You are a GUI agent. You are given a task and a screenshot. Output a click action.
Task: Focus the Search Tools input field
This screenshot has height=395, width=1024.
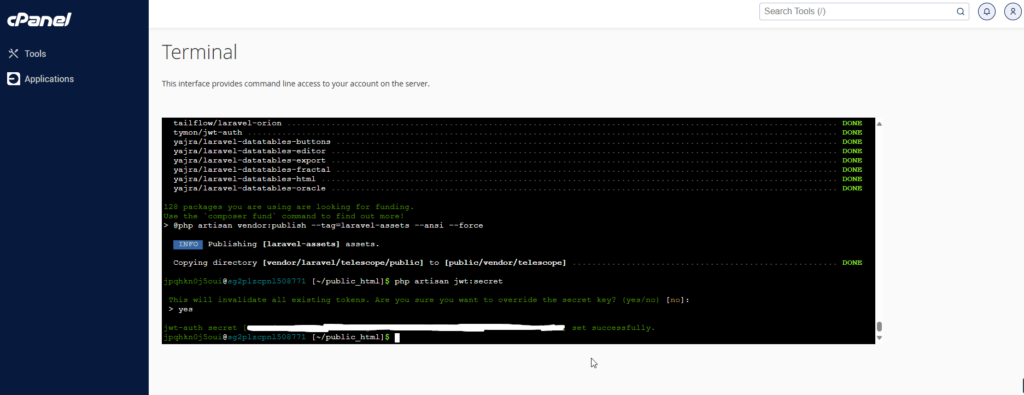pos(865,11)
